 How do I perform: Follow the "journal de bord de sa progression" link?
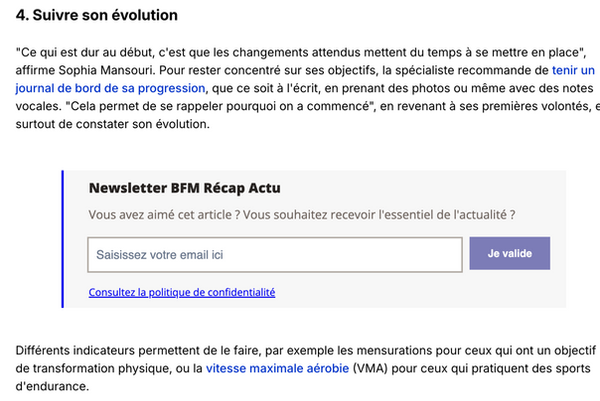110,88
